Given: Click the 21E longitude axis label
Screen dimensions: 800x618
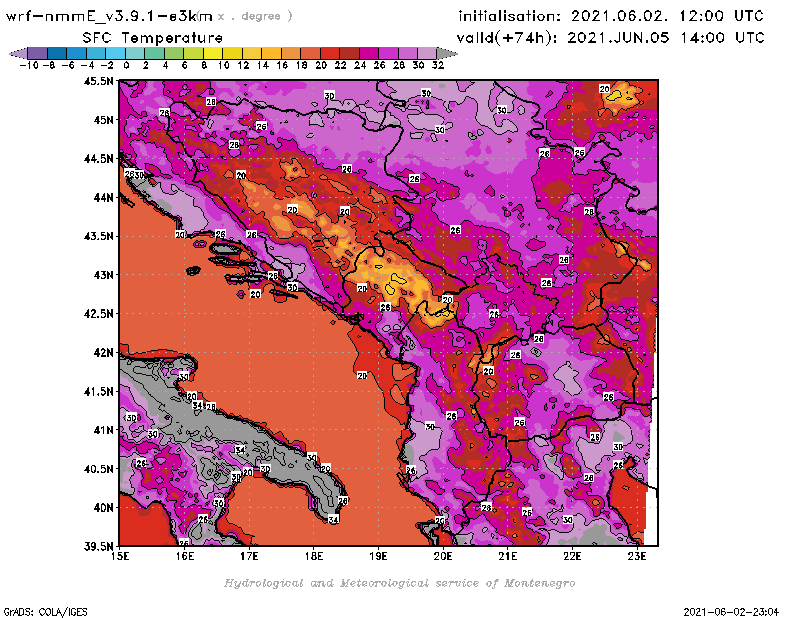Looking at the screenshot, I should 508,556.
